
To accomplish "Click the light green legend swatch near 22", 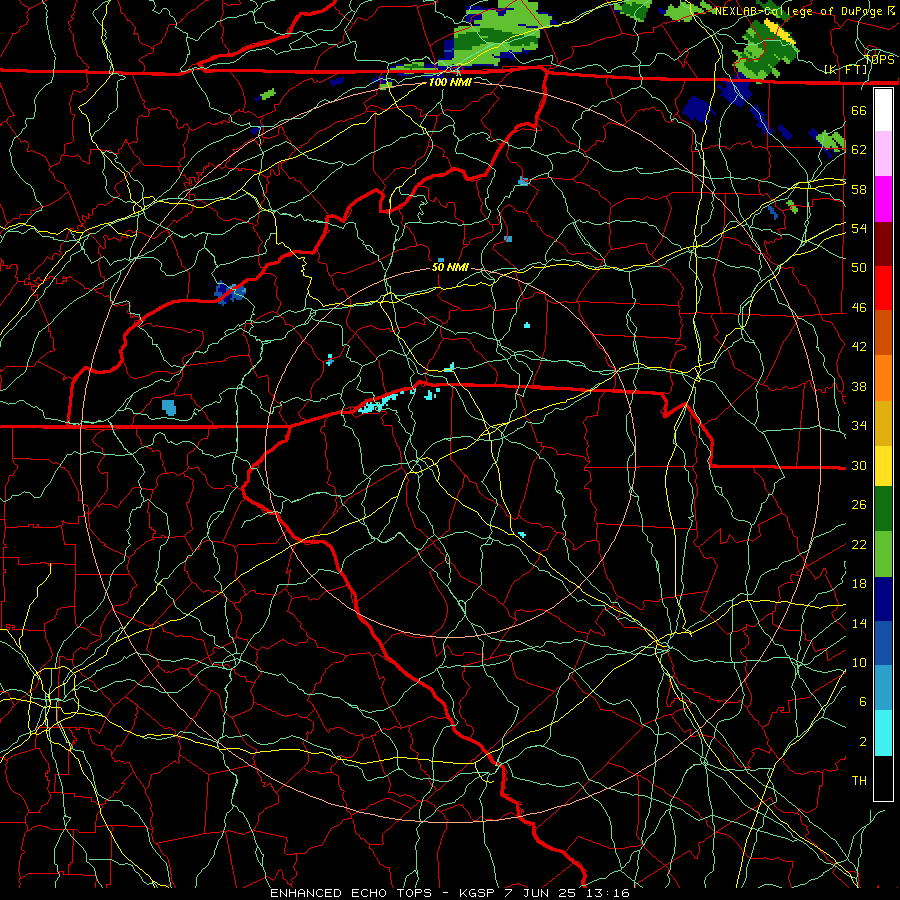I will [883, 554].
